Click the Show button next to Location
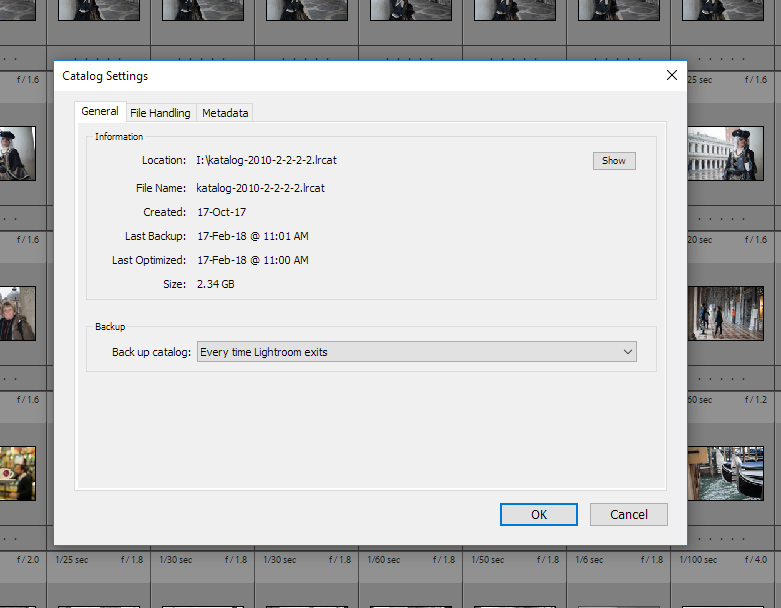781x608 pixels. (x=614, y=161)
